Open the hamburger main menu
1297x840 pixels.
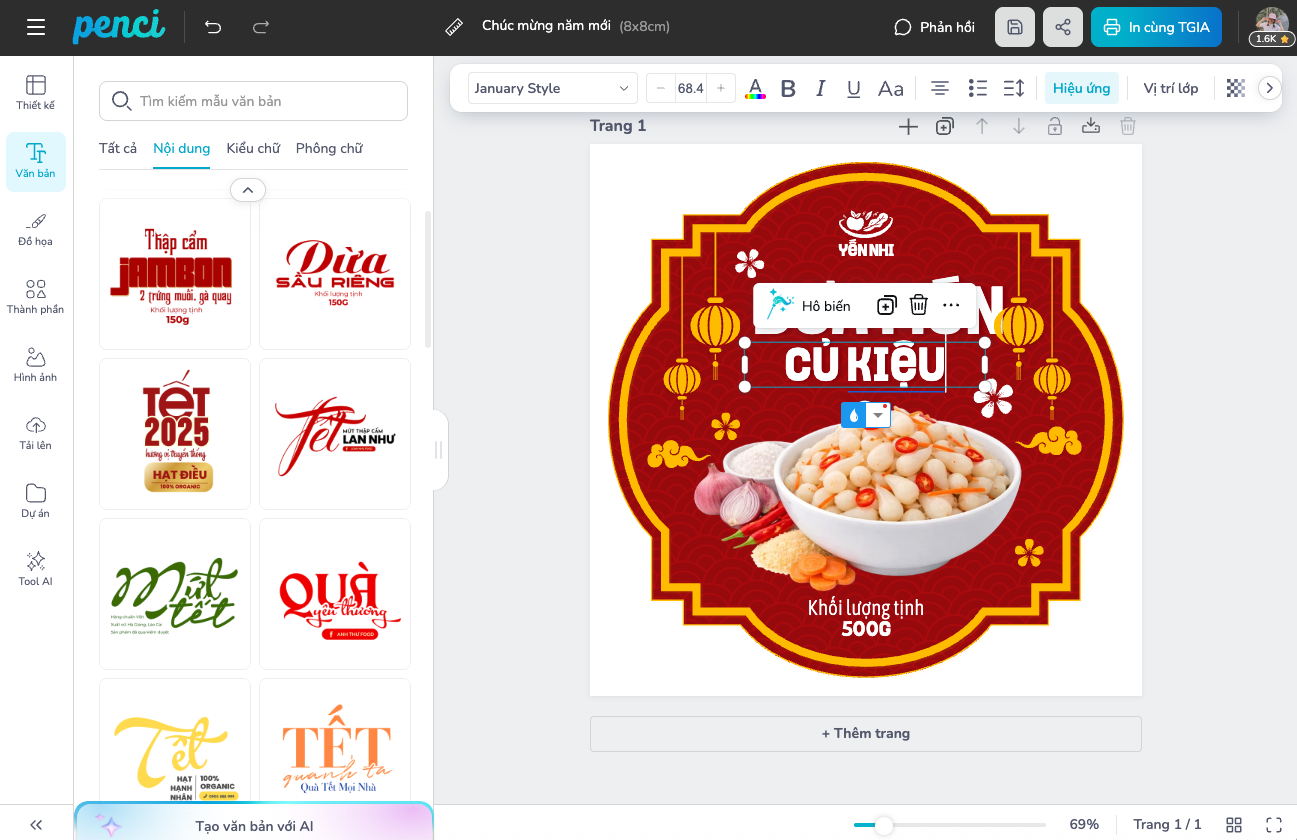coord(36,27)
